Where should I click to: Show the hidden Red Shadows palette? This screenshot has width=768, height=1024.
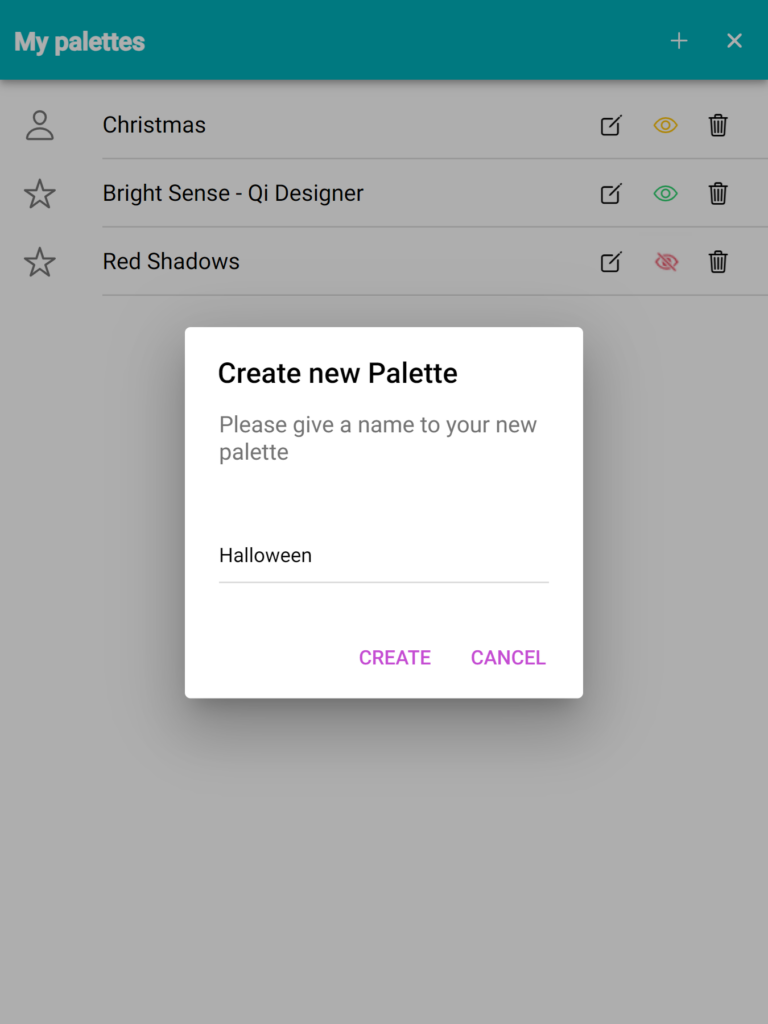click(665, 262)
